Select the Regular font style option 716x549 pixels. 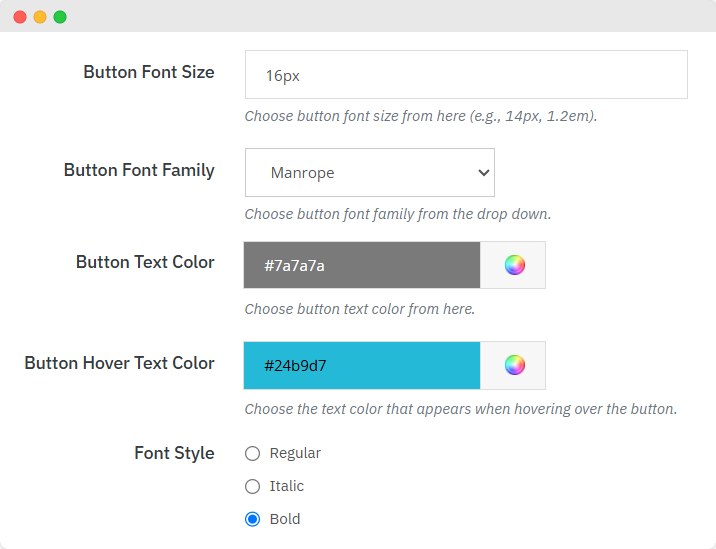[x=252, y=453]
